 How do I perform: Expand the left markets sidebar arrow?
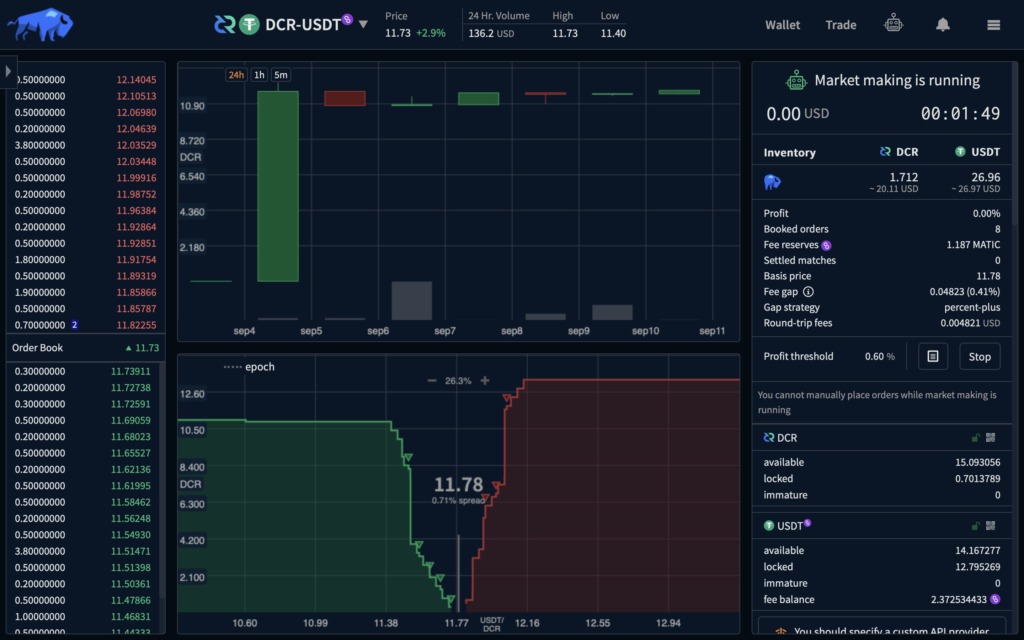click(8, 71)
